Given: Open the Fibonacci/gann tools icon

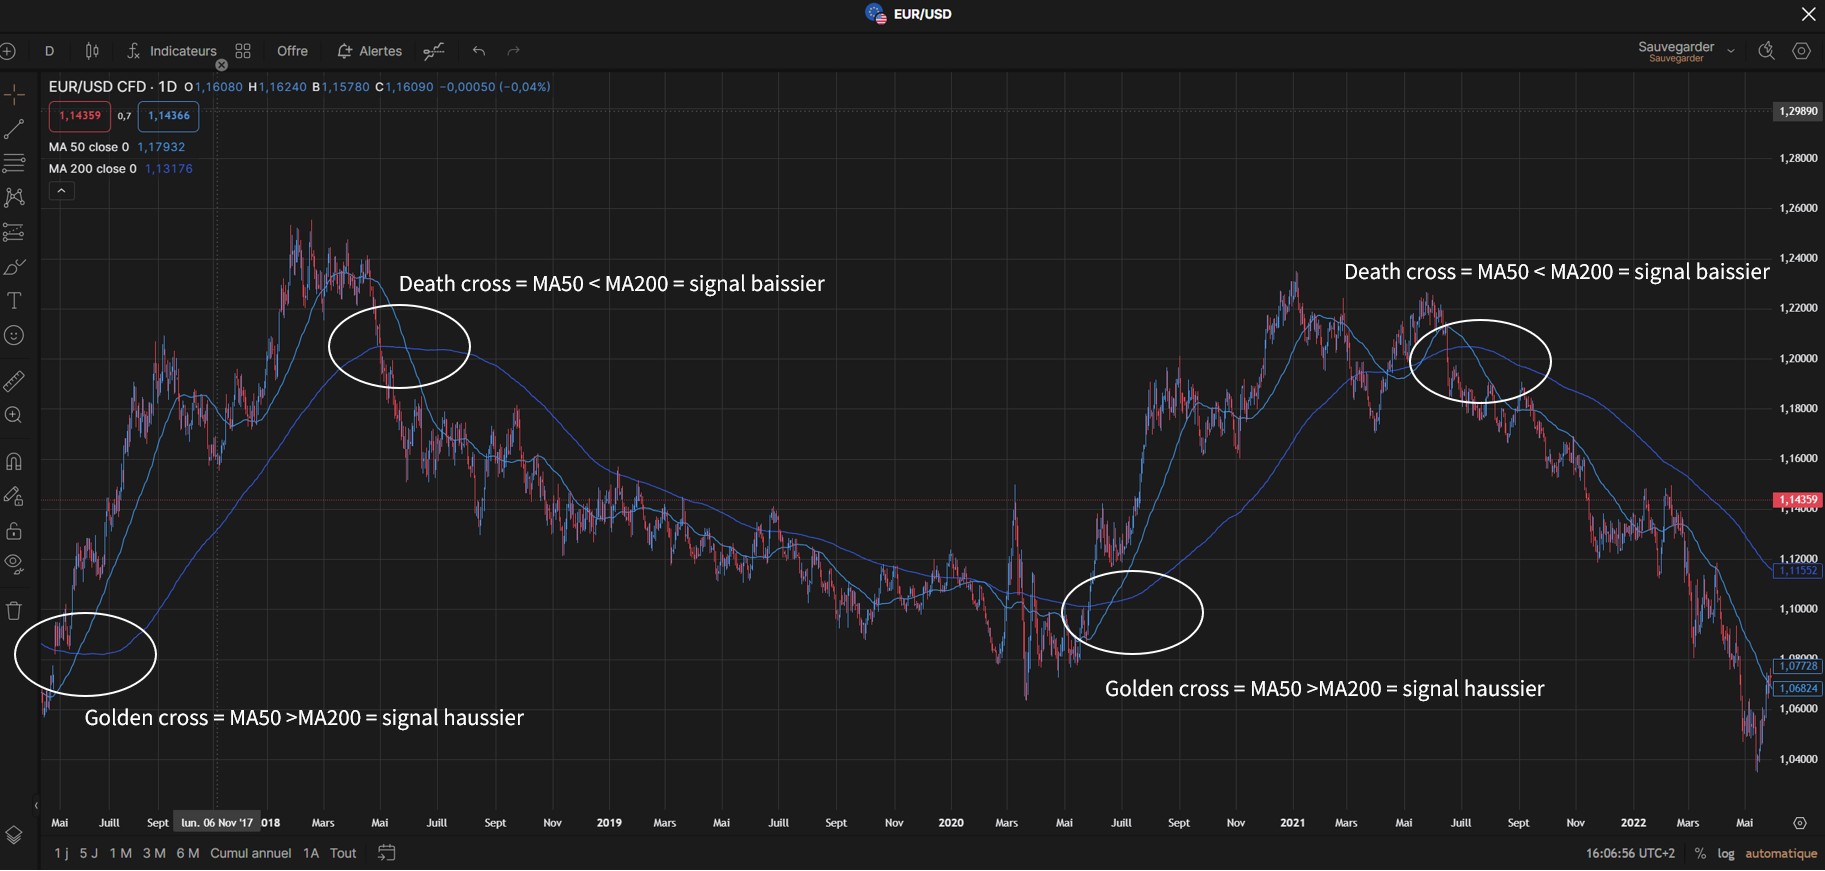Looking at the screenshot, I should (x=14, y=163).
